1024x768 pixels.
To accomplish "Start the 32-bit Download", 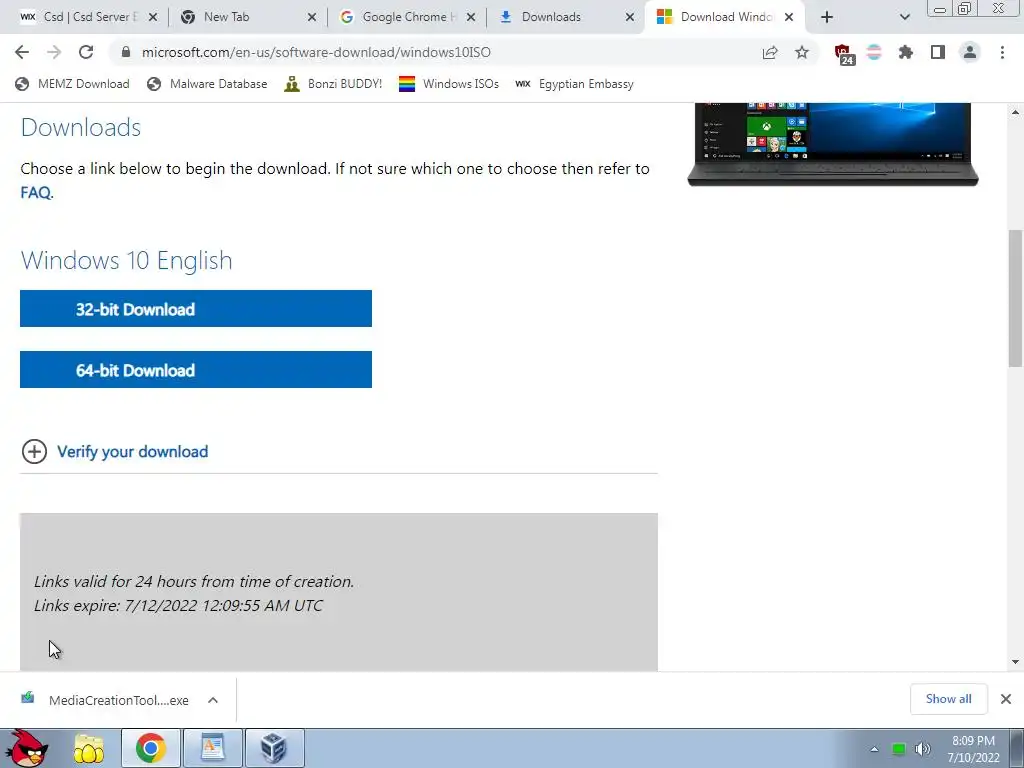I will [196, 309].
